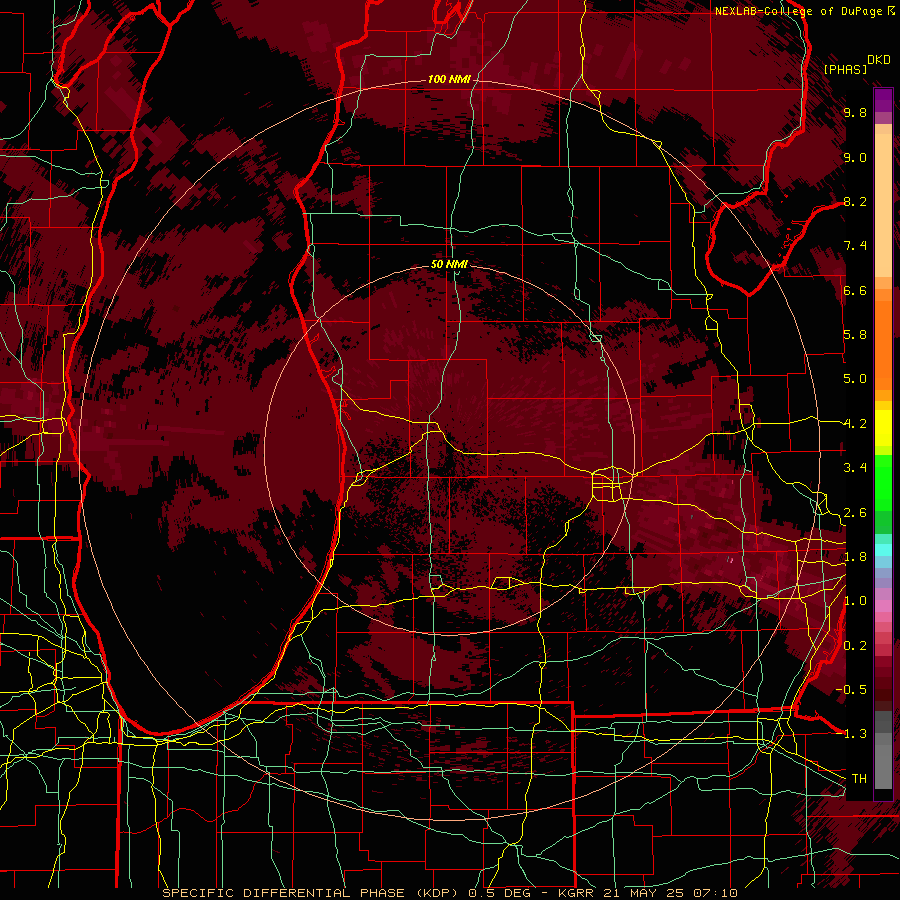Click the cyan segment of the color bar
The image size is (900, 900).
pyautogui.click(x=883, y=550)
